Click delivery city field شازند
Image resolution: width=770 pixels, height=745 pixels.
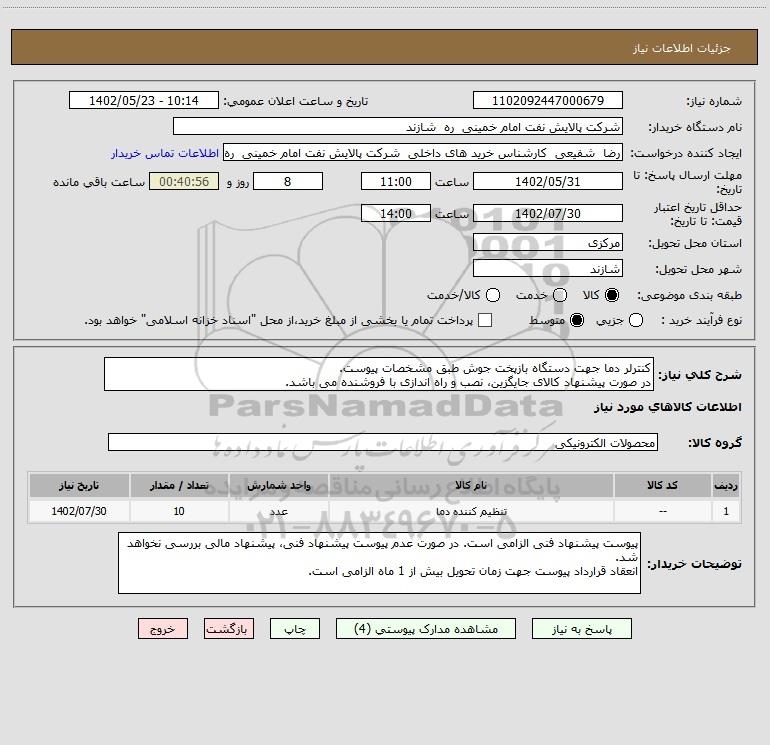point(548,268)
